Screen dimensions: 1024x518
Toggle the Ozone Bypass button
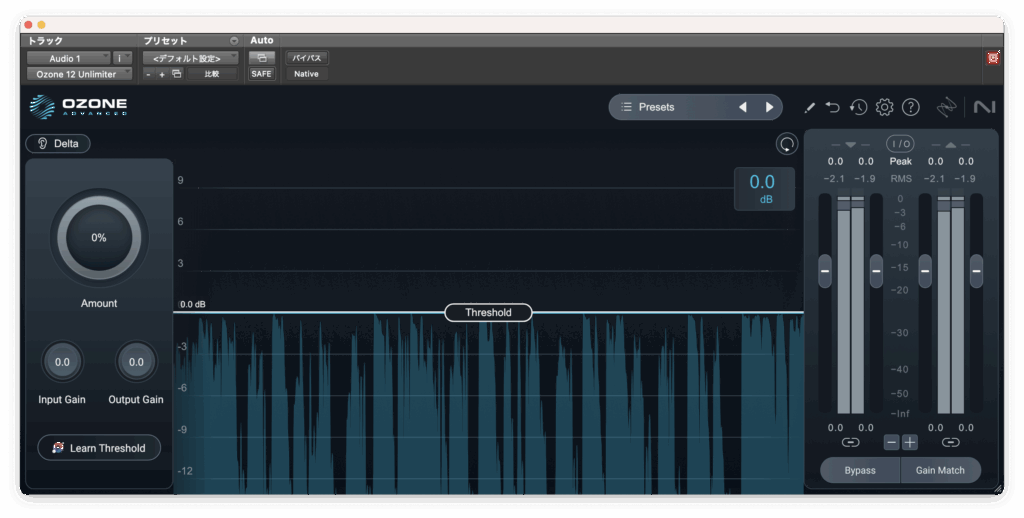click(x=859, y=470)
